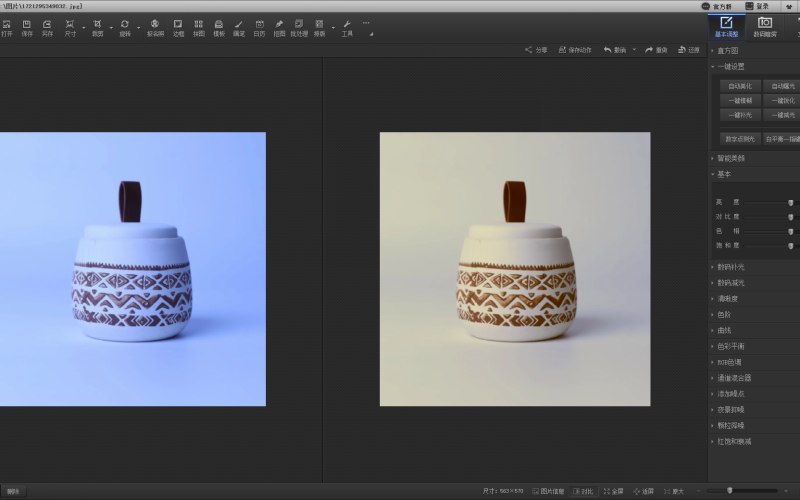Show more toolbar items via ellipsis
Screen dimensions: 800x500
pyautogui.click(x=366, y=23)
